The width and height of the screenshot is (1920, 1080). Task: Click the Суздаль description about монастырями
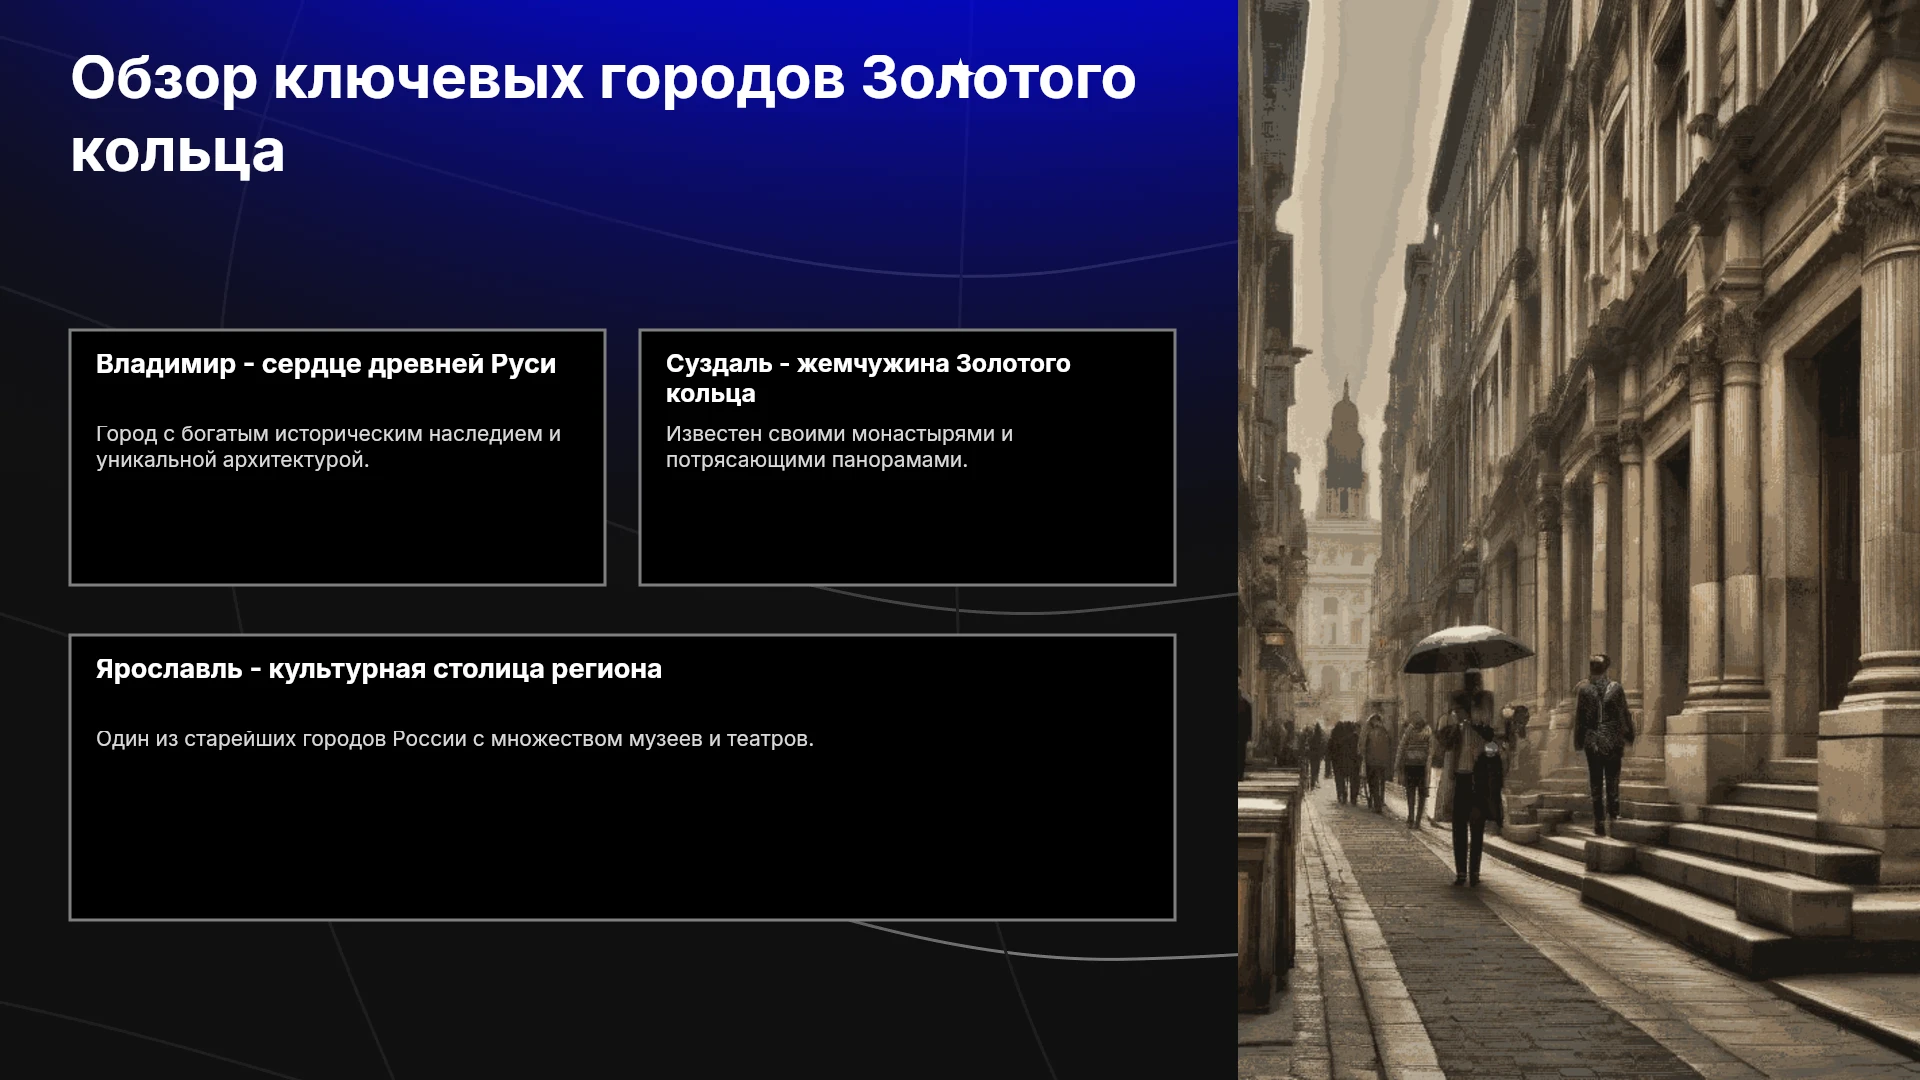839,447
